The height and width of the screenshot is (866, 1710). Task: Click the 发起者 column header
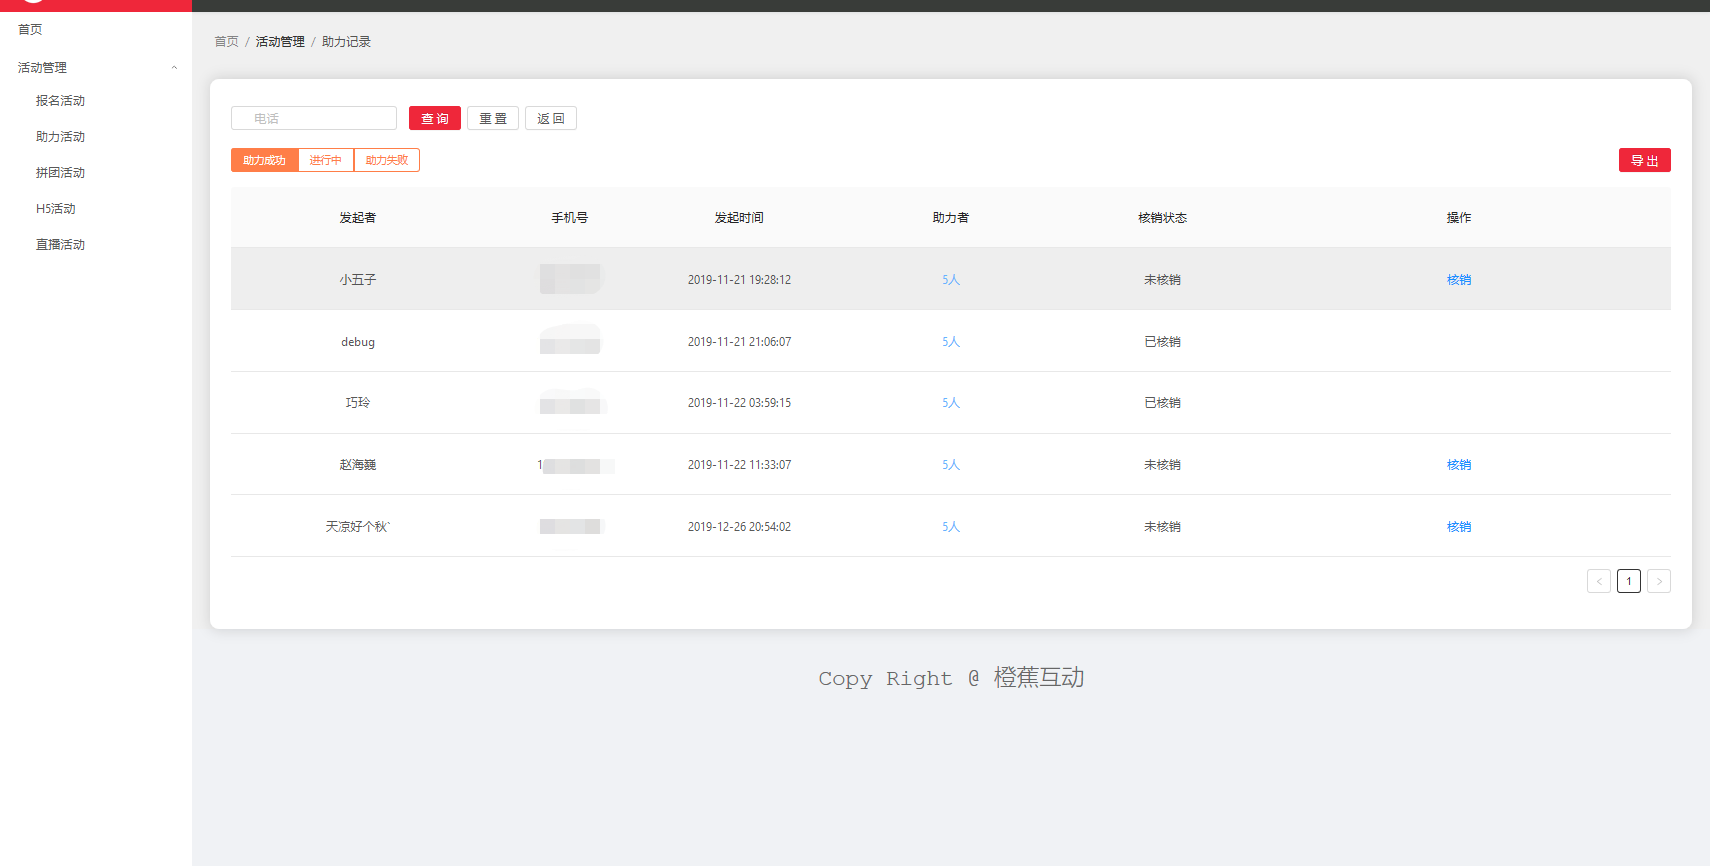pyautogui.click(x=358, y=218)
